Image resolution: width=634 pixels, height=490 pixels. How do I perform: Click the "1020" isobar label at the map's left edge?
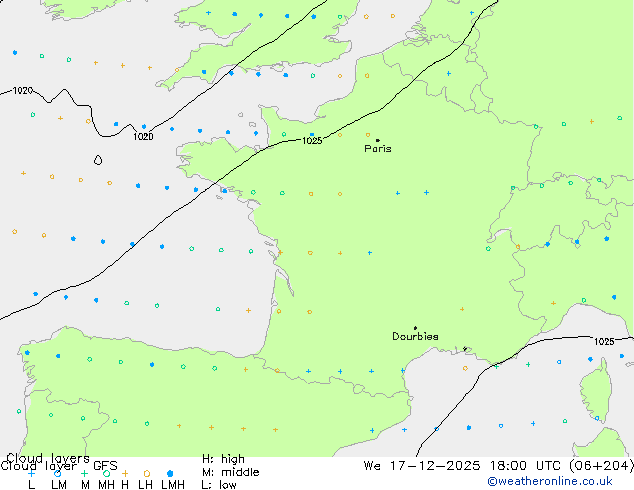point(23,91)
